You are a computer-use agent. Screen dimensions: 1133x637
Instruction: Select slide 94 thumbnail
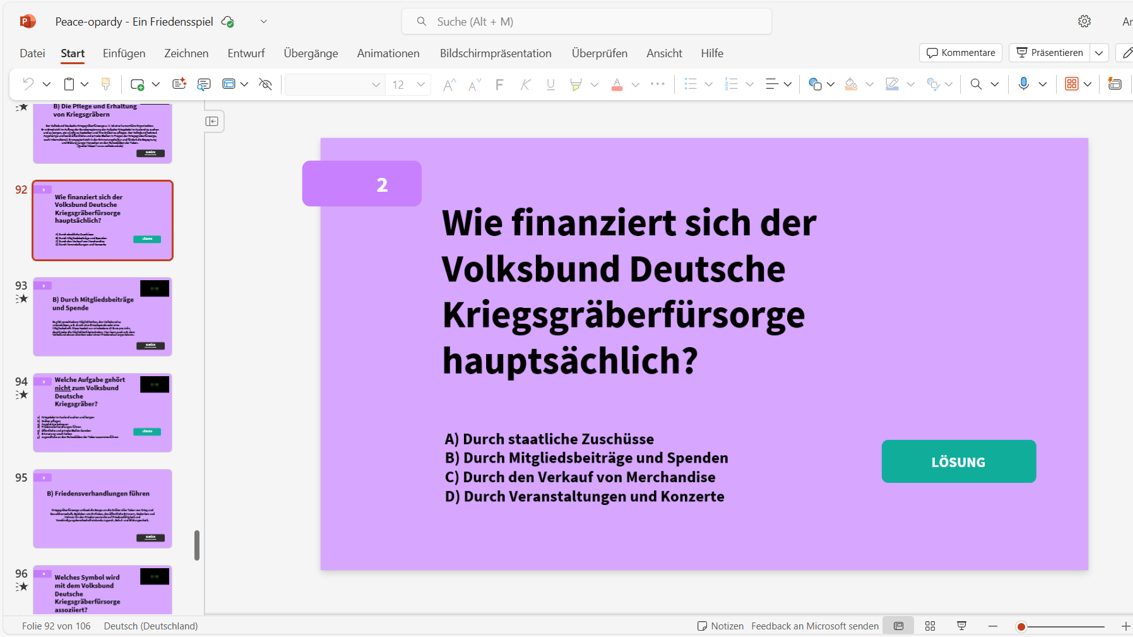[103, 412]
